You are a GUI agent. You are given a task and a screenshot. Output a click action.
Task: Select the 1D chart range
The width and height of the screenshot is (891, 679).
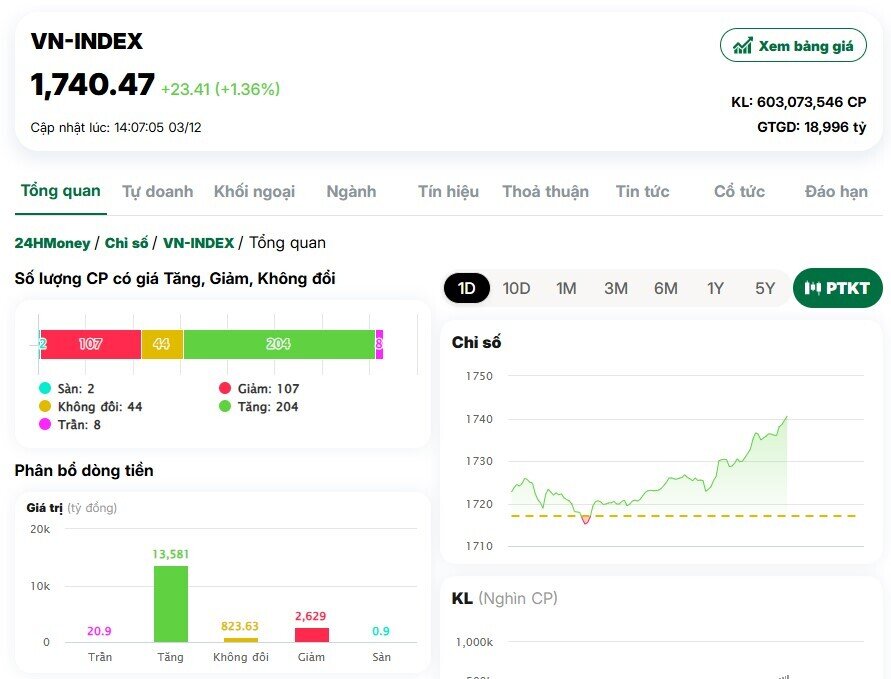click(466, 288)
